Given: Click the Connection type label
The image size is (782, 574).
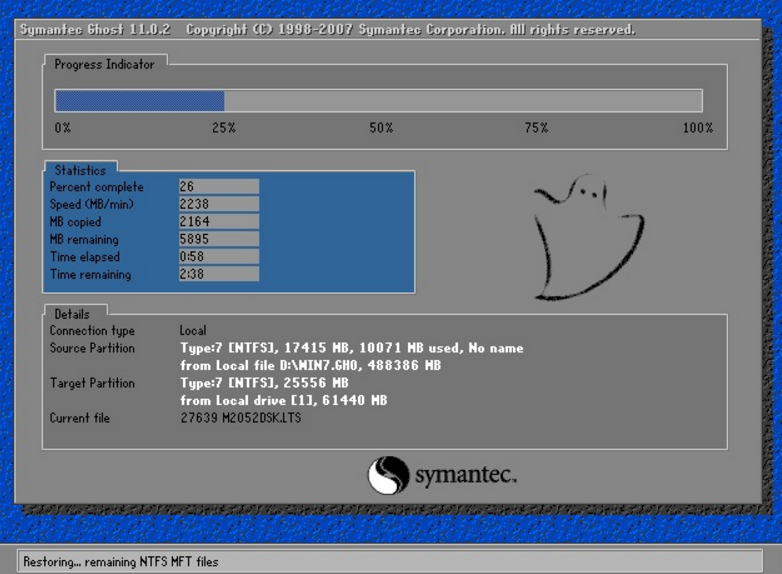Looking at the screenshot, I should (x=92, y=331).
